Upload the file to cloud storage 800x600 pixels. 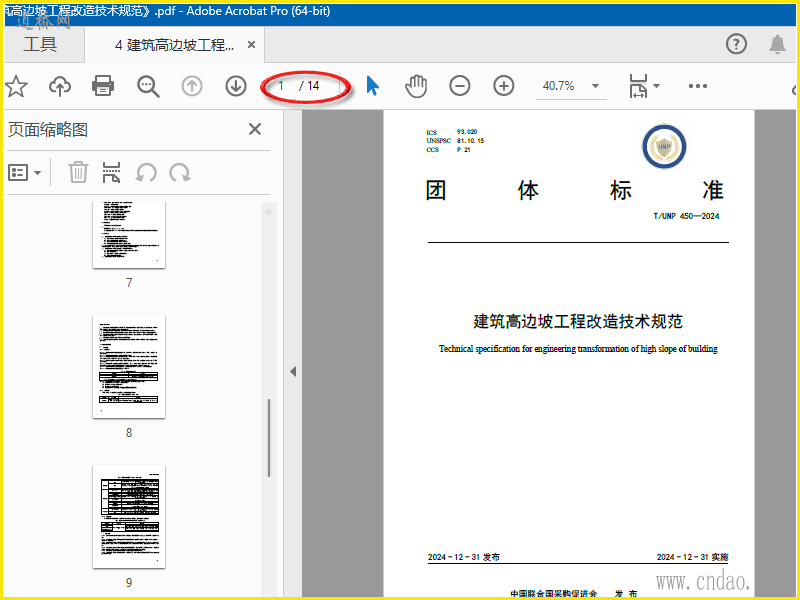pyautogui.click(x=60, y=86)
